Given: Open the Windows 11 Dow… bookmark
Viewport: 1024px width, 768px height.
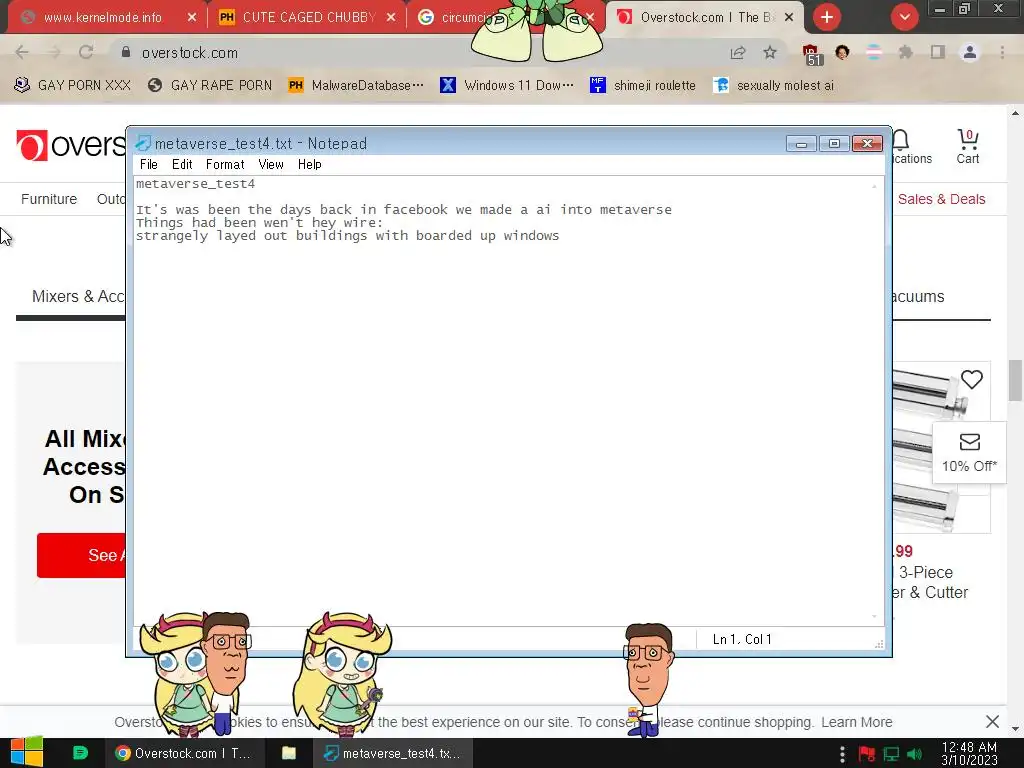Looking at the screenshot, I should [x=507, y=86].
